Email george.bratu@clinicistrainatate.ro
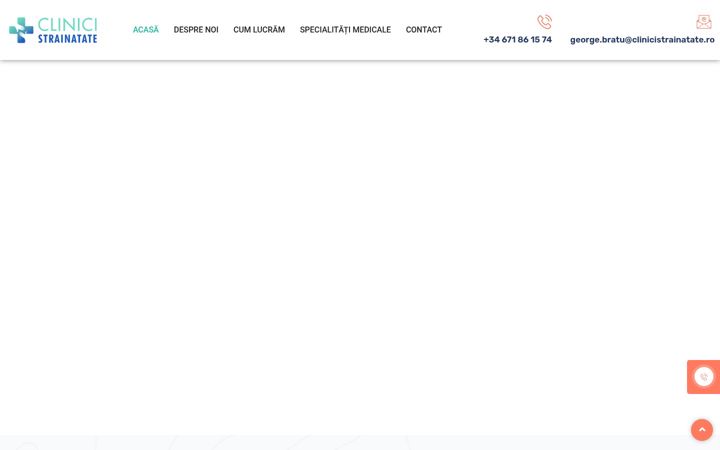Viewport: 720px width, 450px height. tap(642, 40)
